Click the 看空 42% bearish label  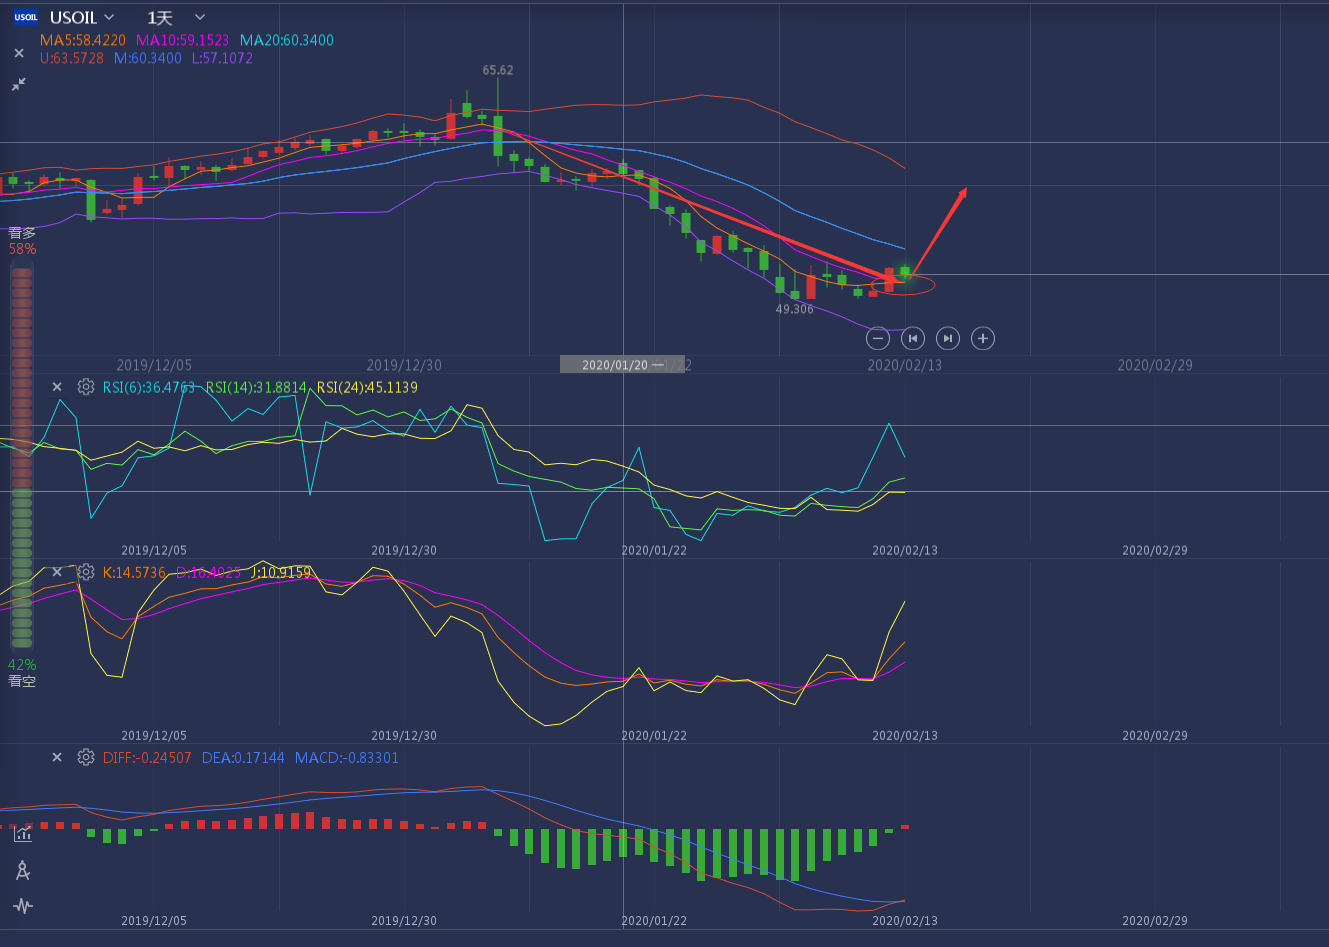click(x=22, y=673)
